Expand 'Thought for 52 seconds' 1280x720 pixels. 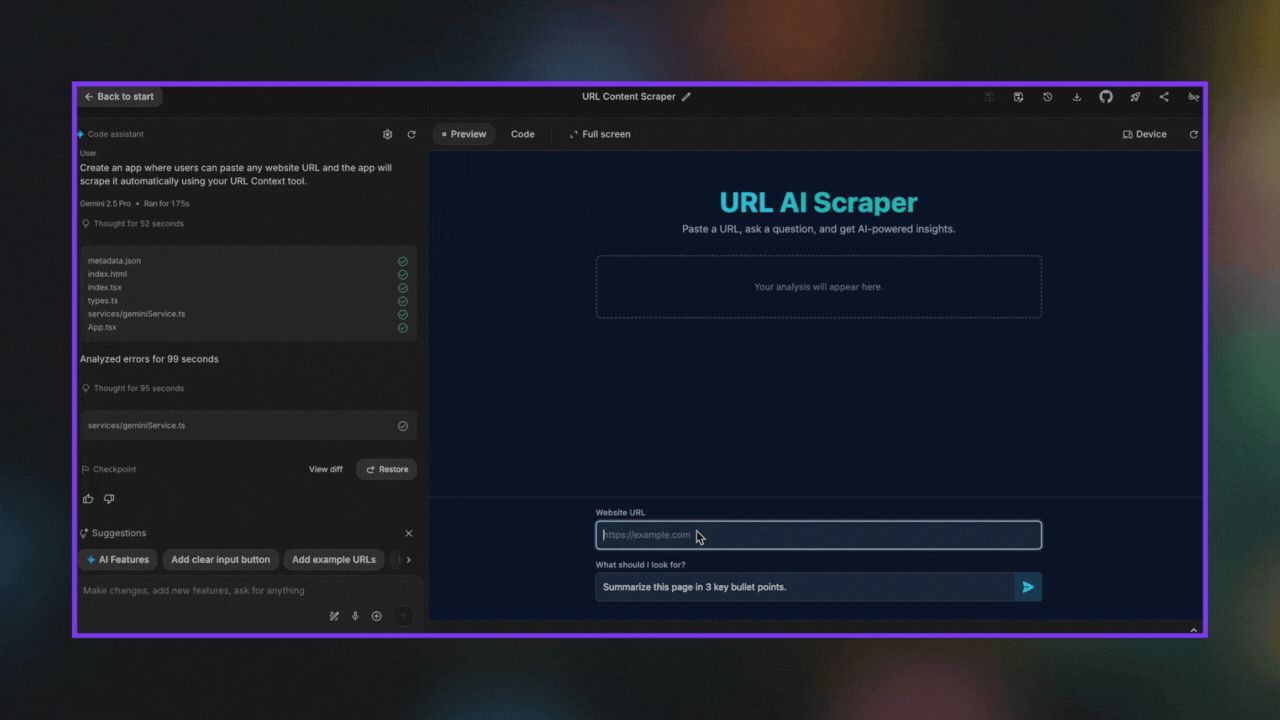133,224
